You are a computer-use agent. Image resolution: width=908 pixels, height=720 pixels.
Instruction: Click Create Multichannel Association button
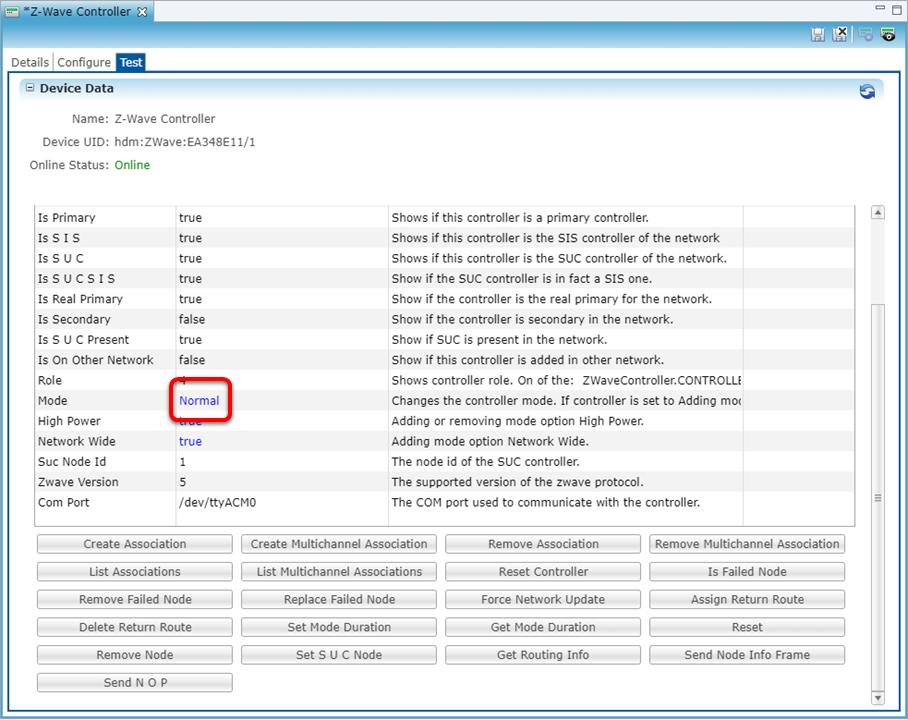[339, 544]
